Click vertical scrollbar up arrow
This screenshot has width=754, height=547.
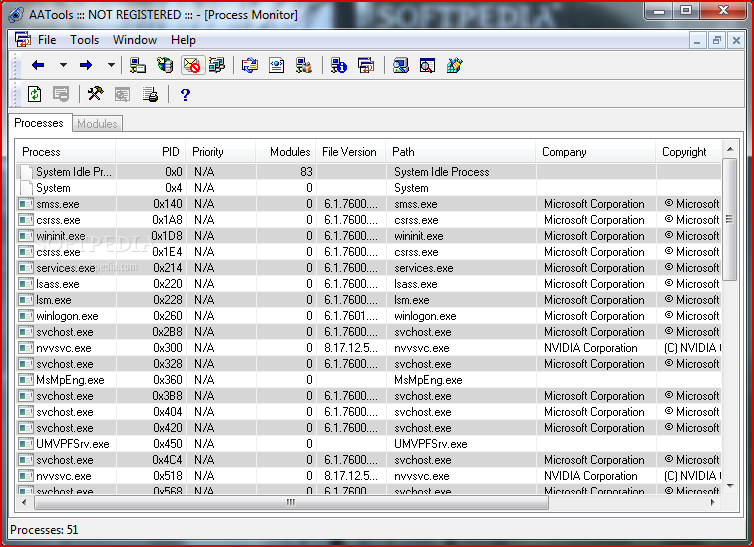730,149
